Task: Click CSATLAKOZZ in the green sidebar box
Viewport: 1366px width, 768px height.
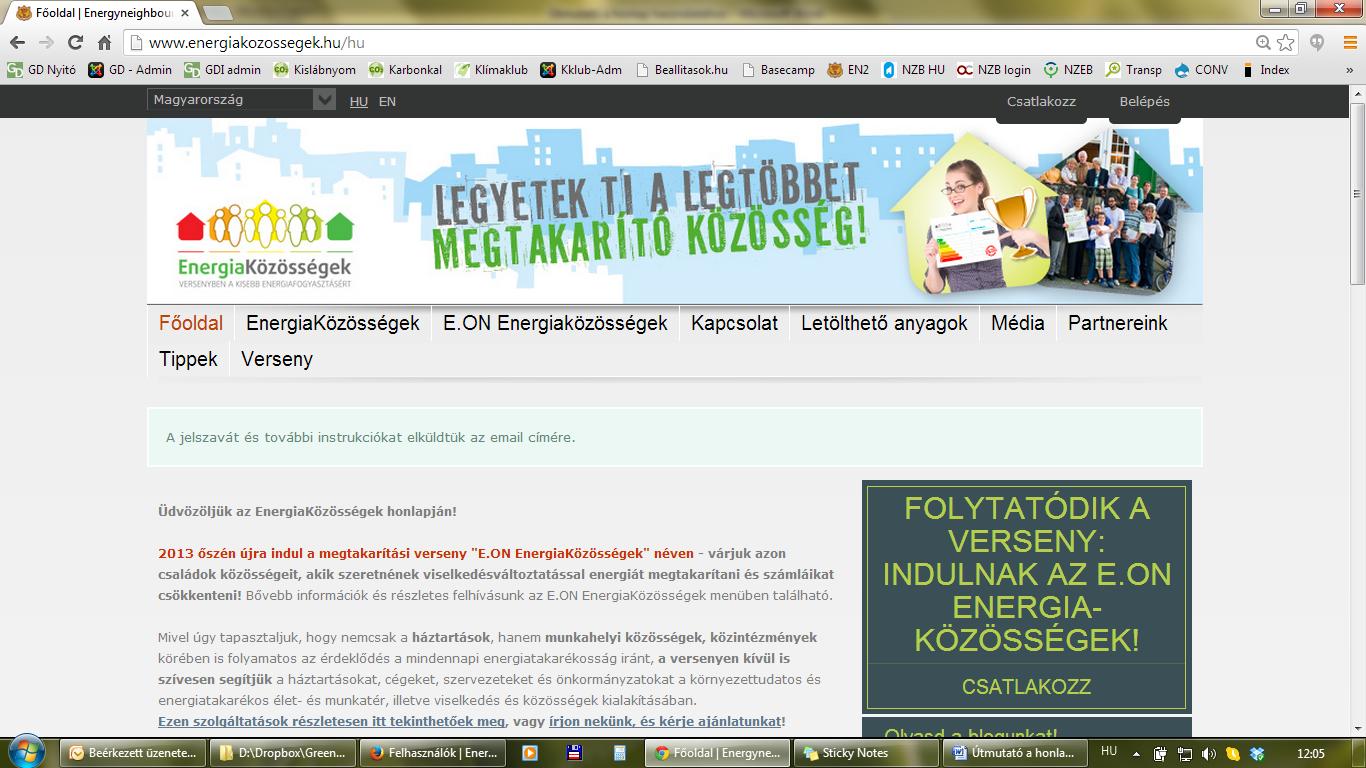Action: pos(1026,687)
